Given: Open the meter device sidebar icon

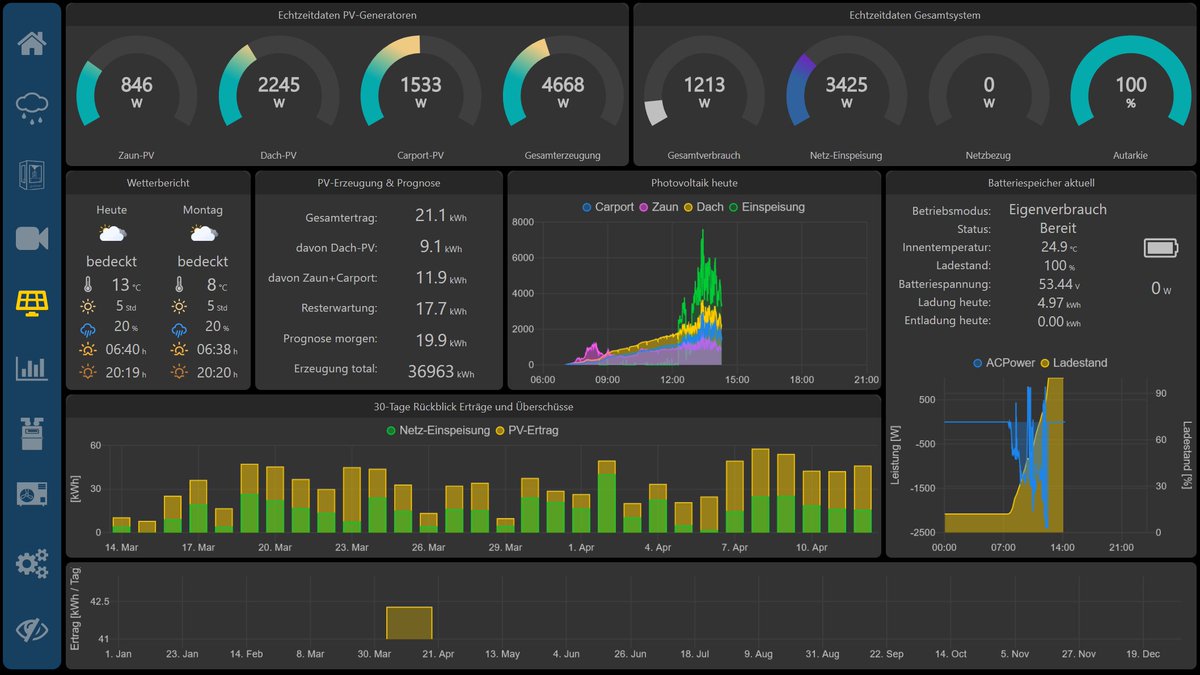Looking at the screenshot, I should pyautogui.click(x=32, y=433).
